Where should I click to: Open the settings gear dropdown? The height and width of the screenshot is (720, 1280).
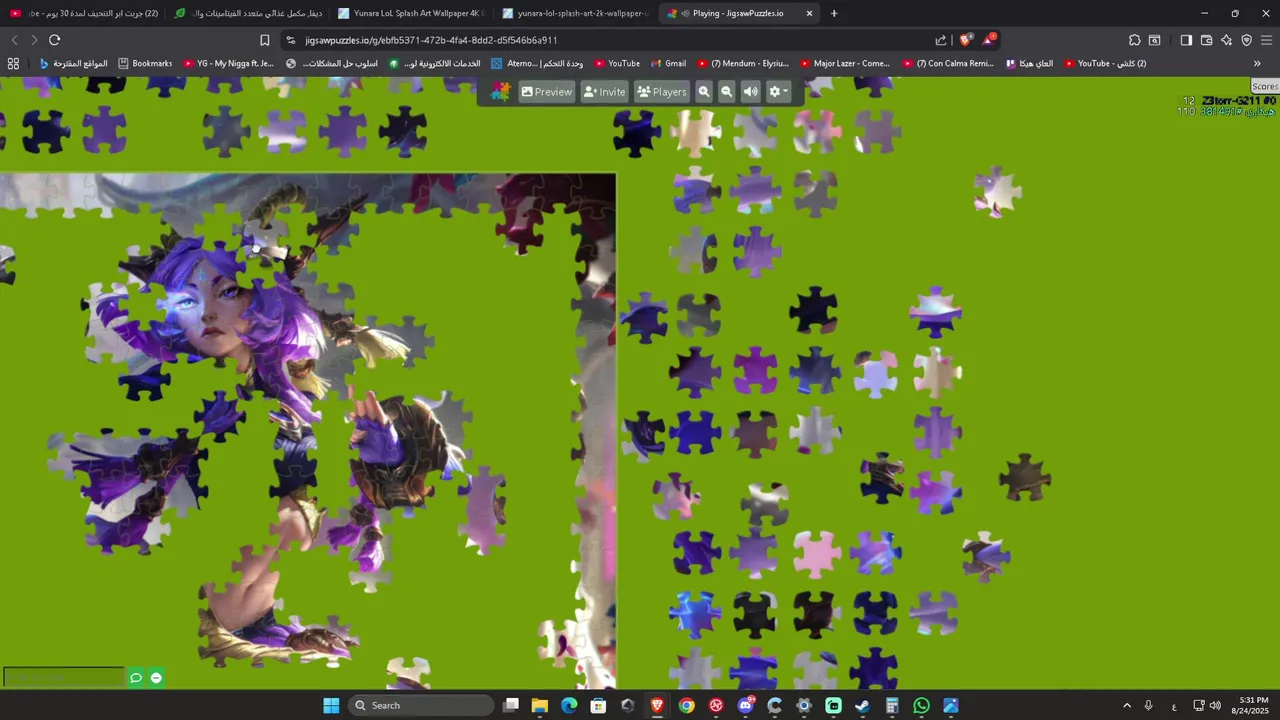pos(778,91)
